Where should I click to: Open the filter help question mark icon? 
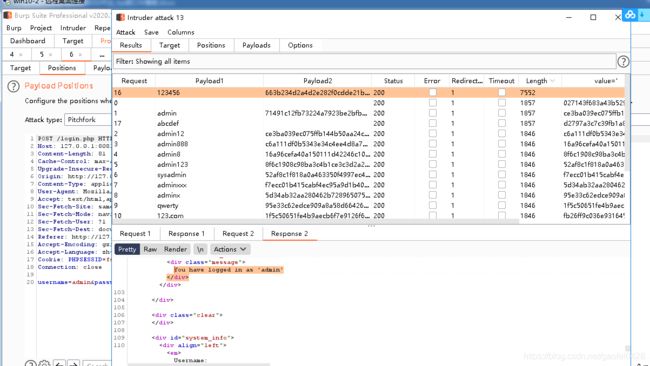point(623,61)
